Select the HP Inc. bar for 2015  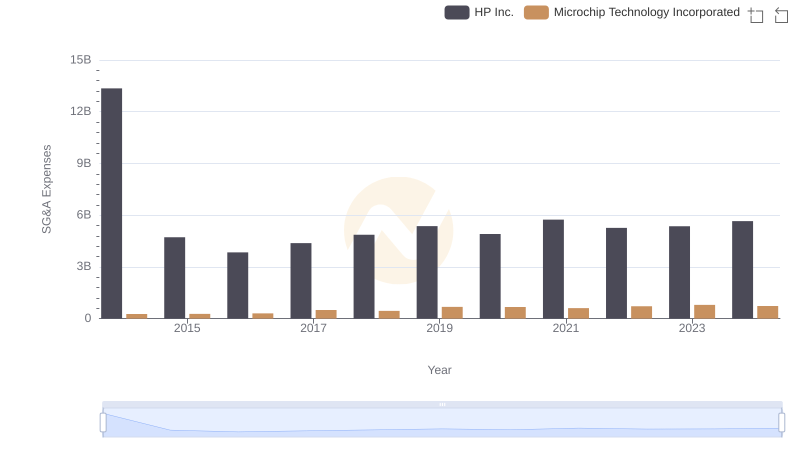point(174,278)
